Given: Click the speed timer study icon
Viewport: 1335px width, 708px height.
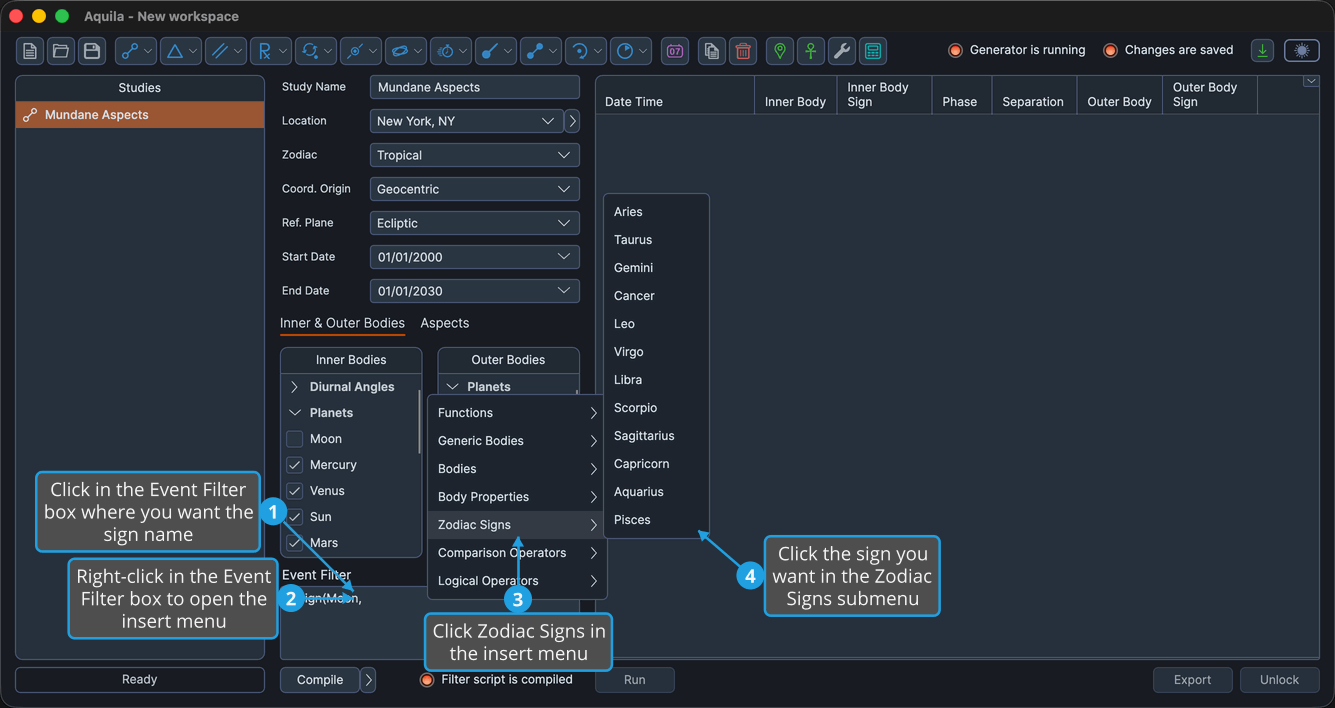Looking at the screenshot, I should coord(444,51).
